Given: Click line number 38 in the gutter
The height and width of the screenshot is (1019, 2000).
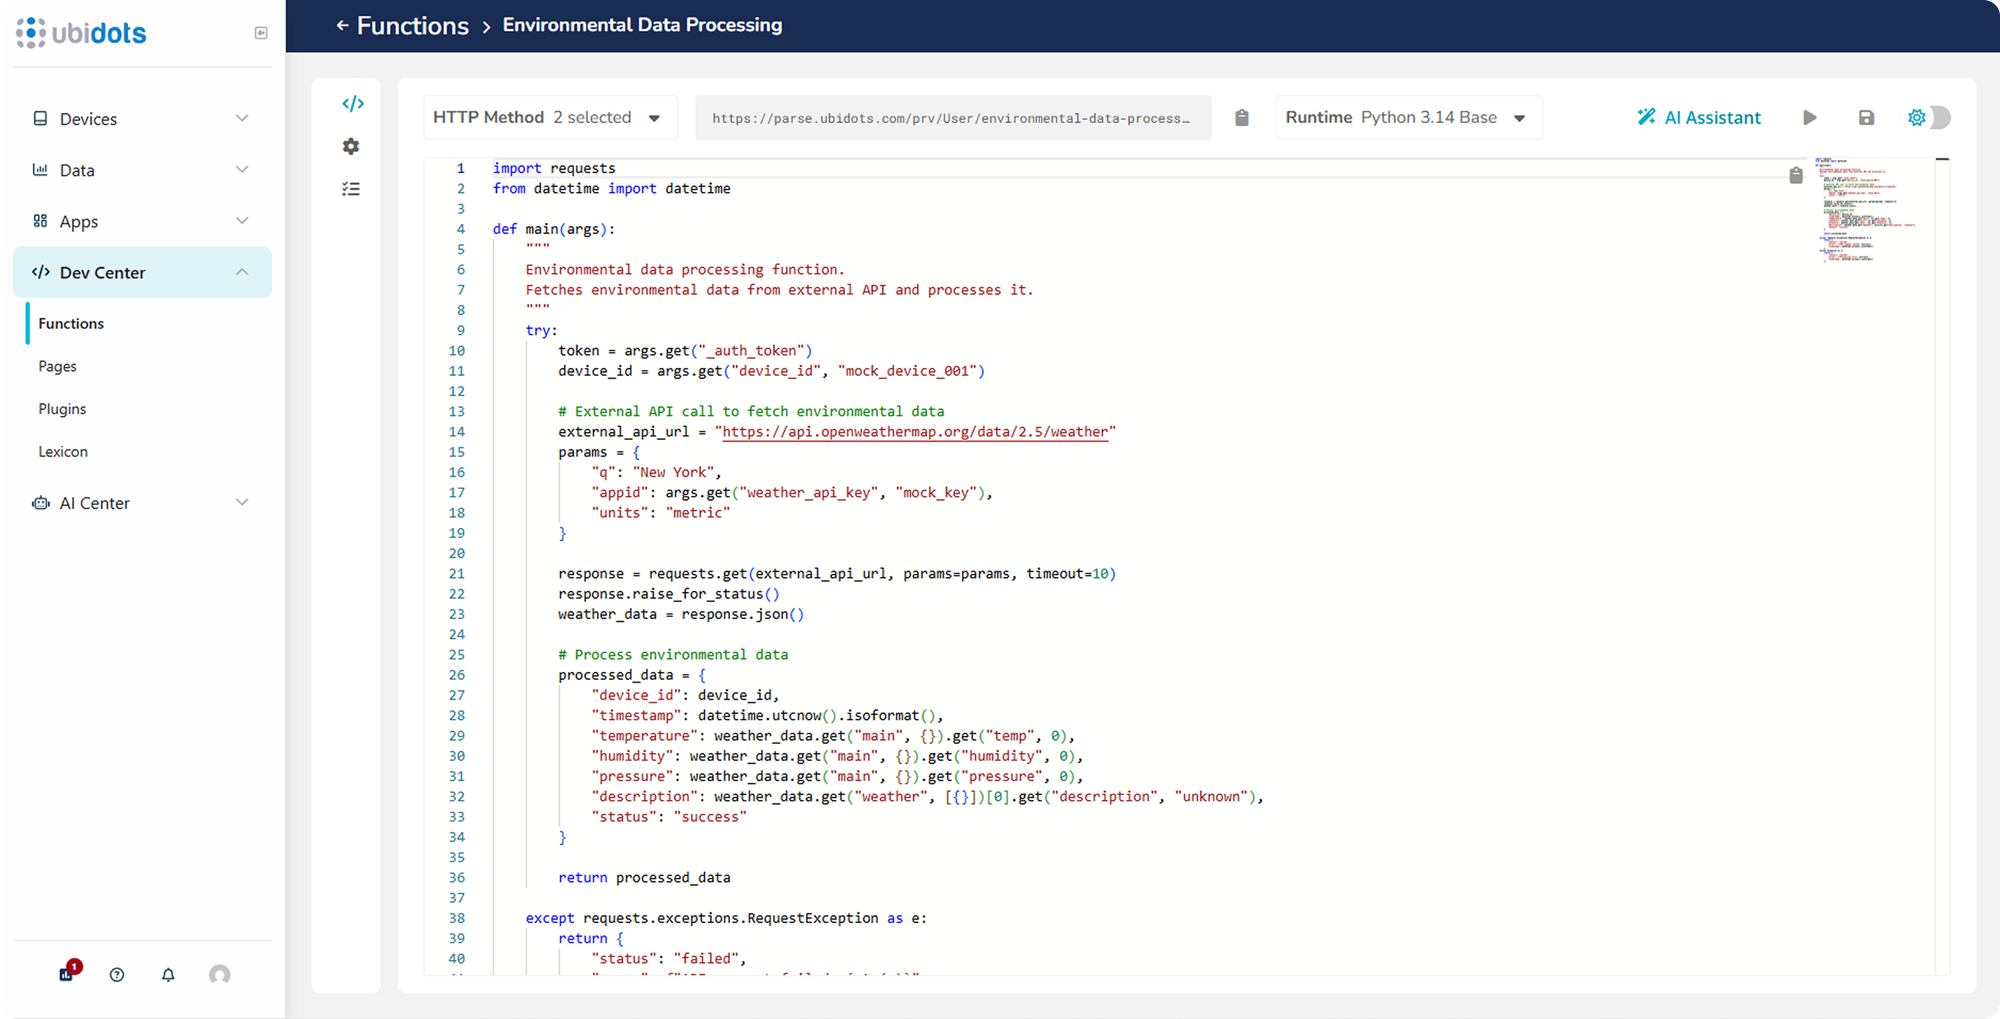Looking at the screenshot, I should click(x=456, y=918).
